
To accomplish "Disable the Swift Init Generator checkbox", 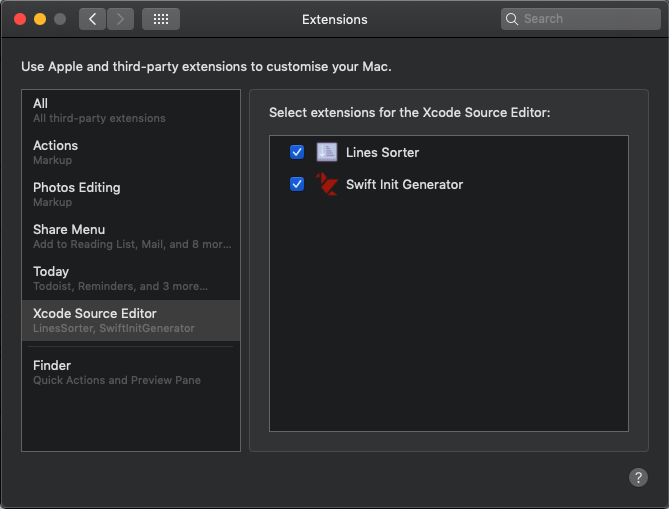I will click(x=297, y=184).
